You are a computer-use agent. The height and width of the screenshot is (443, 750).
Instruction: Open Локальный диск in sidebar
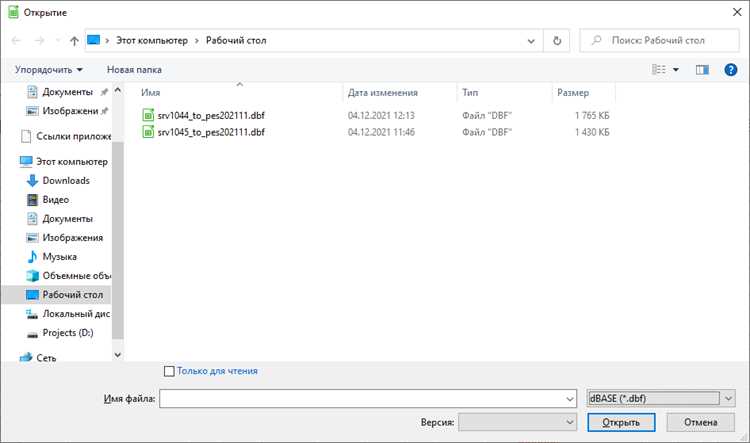pyautogui.click(x=68, y=314)
